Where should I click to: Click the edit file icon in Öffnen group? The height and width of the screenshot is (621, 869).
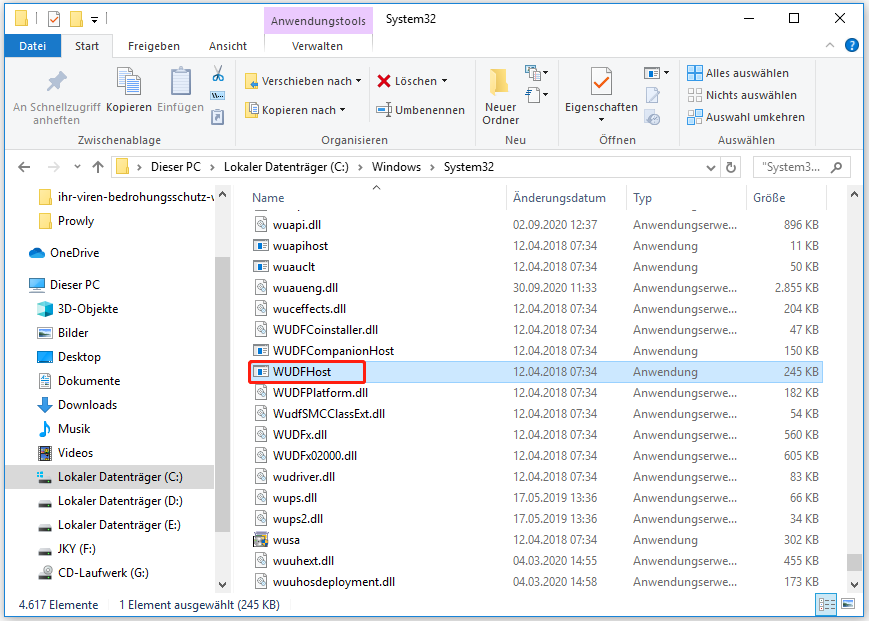(x=653, y=95)
